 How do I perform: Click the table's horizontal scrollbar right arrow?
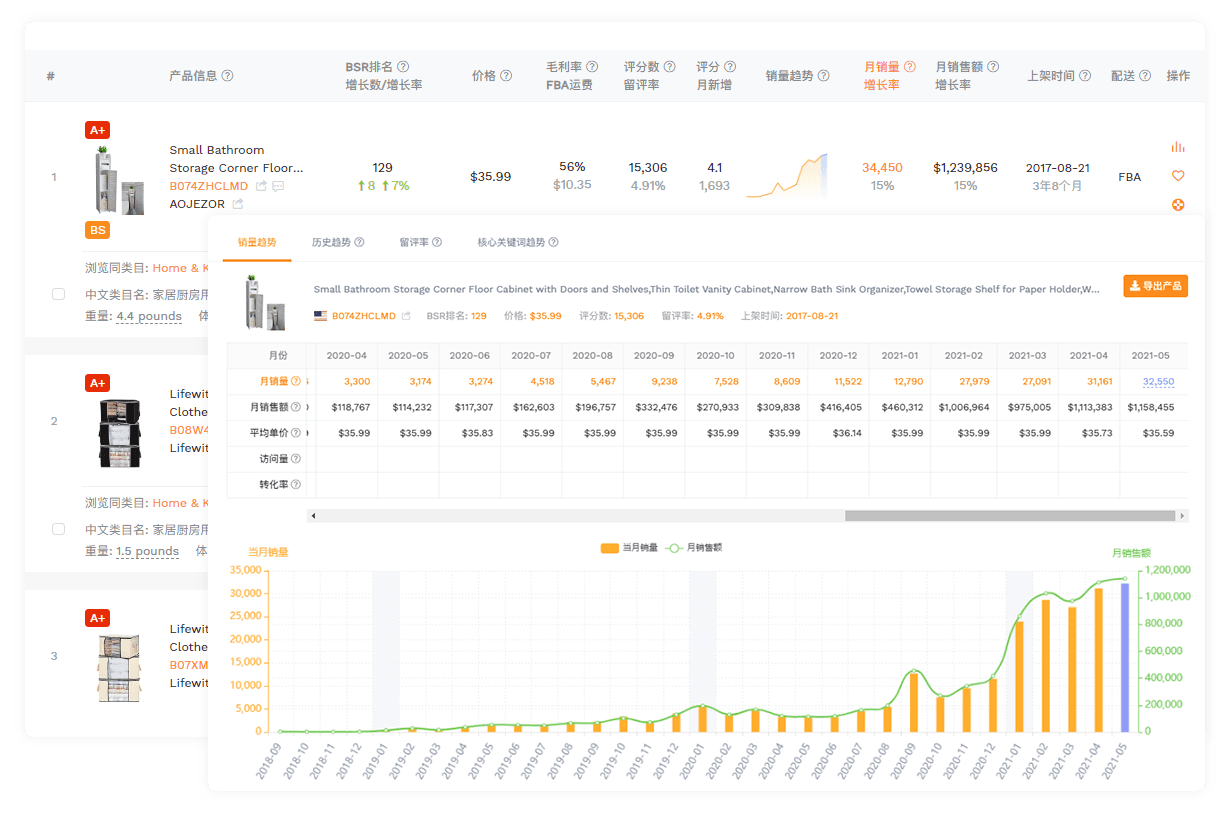(1183, 516)
